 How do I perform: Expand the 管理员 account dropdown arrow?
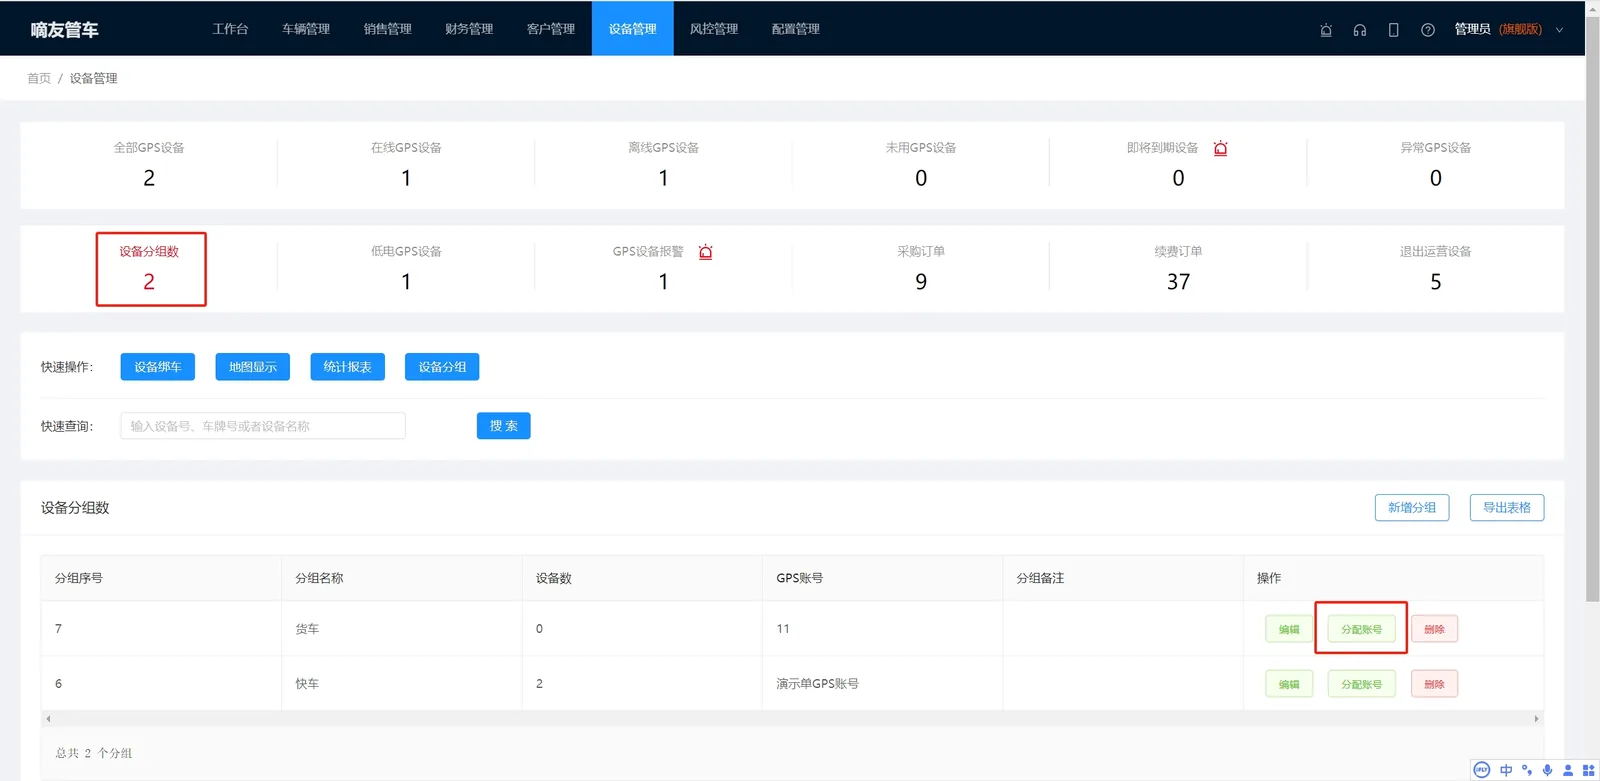click(x=1559, y=30)
